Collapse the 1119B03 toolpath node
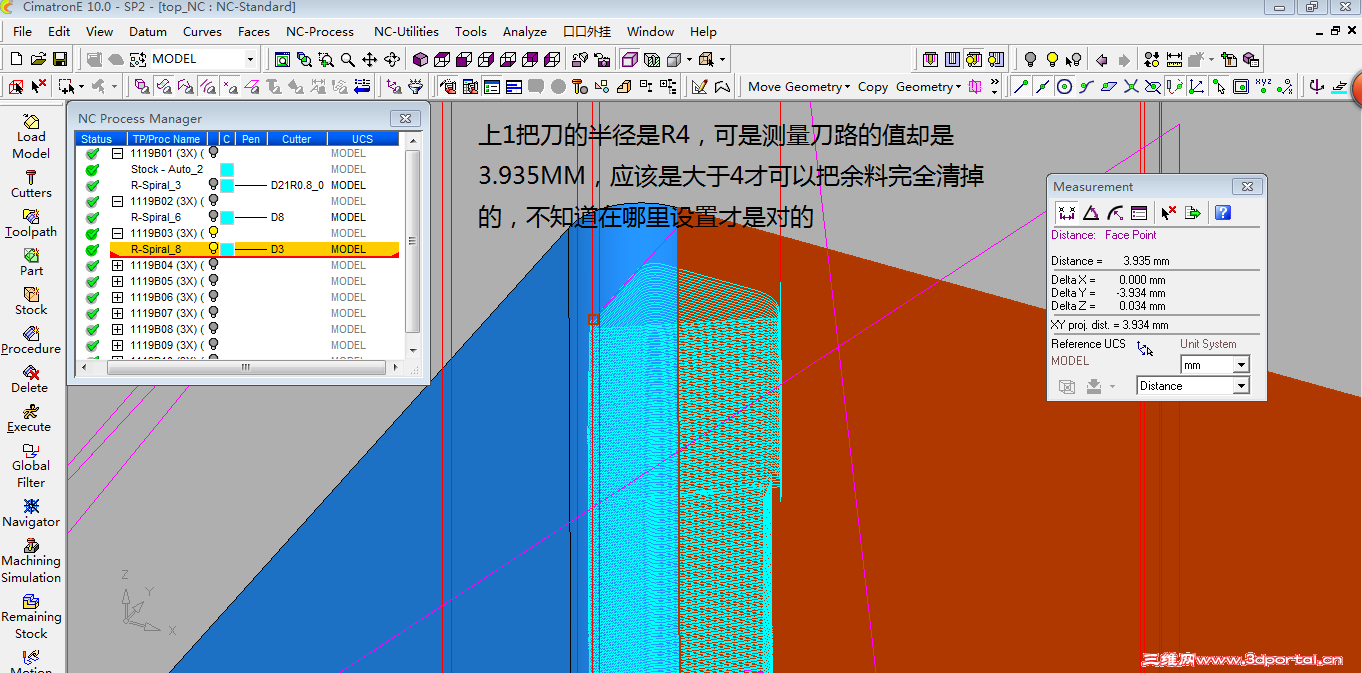1362x673 pixels. click(x=117, y=233)
